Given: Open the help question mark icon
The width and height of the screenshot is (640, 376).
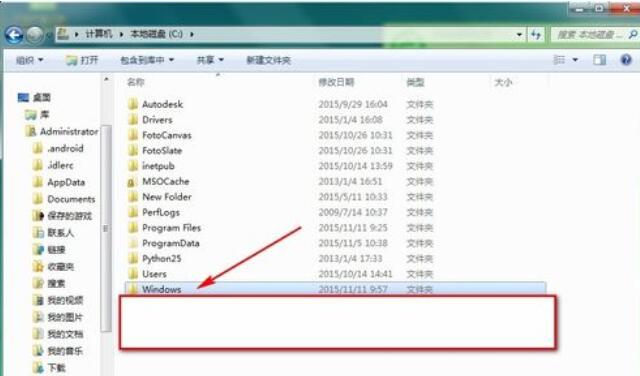Looking at the screenshot, I should pos(626,60).
